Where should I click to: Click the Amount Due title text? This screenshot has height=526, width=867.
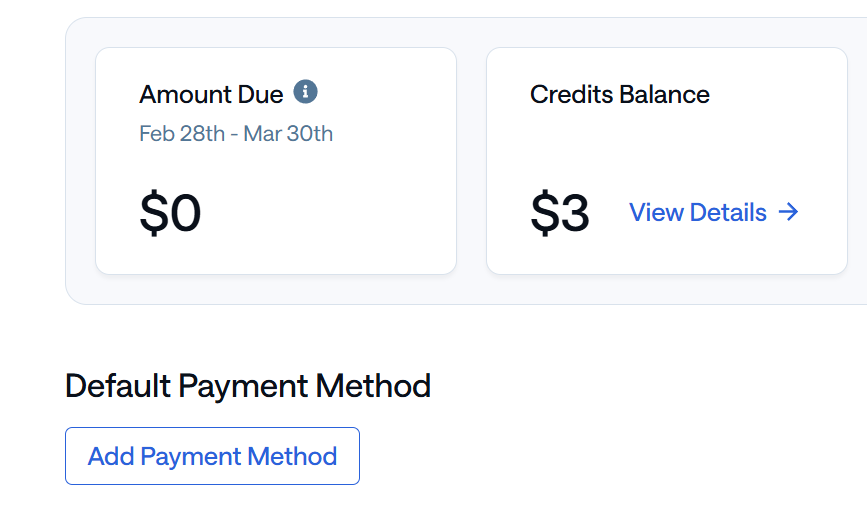(211, 95)
